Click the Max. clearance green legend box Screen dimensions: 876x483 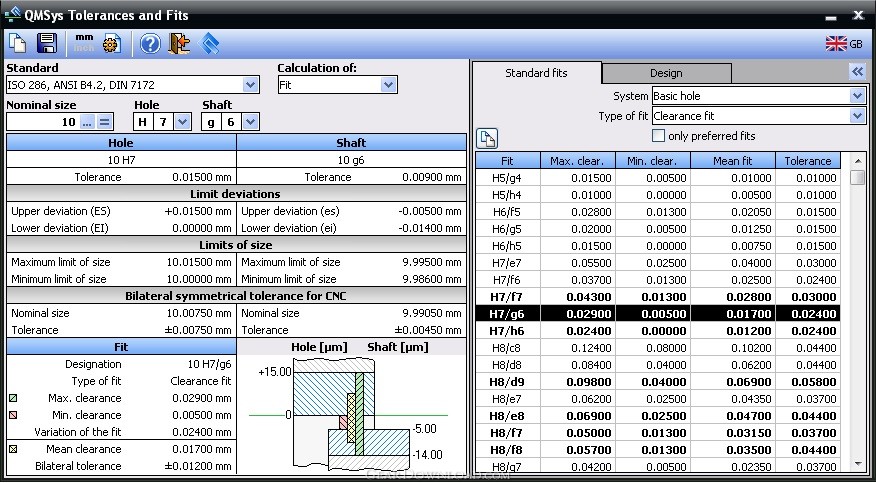[x=13, y=398]
